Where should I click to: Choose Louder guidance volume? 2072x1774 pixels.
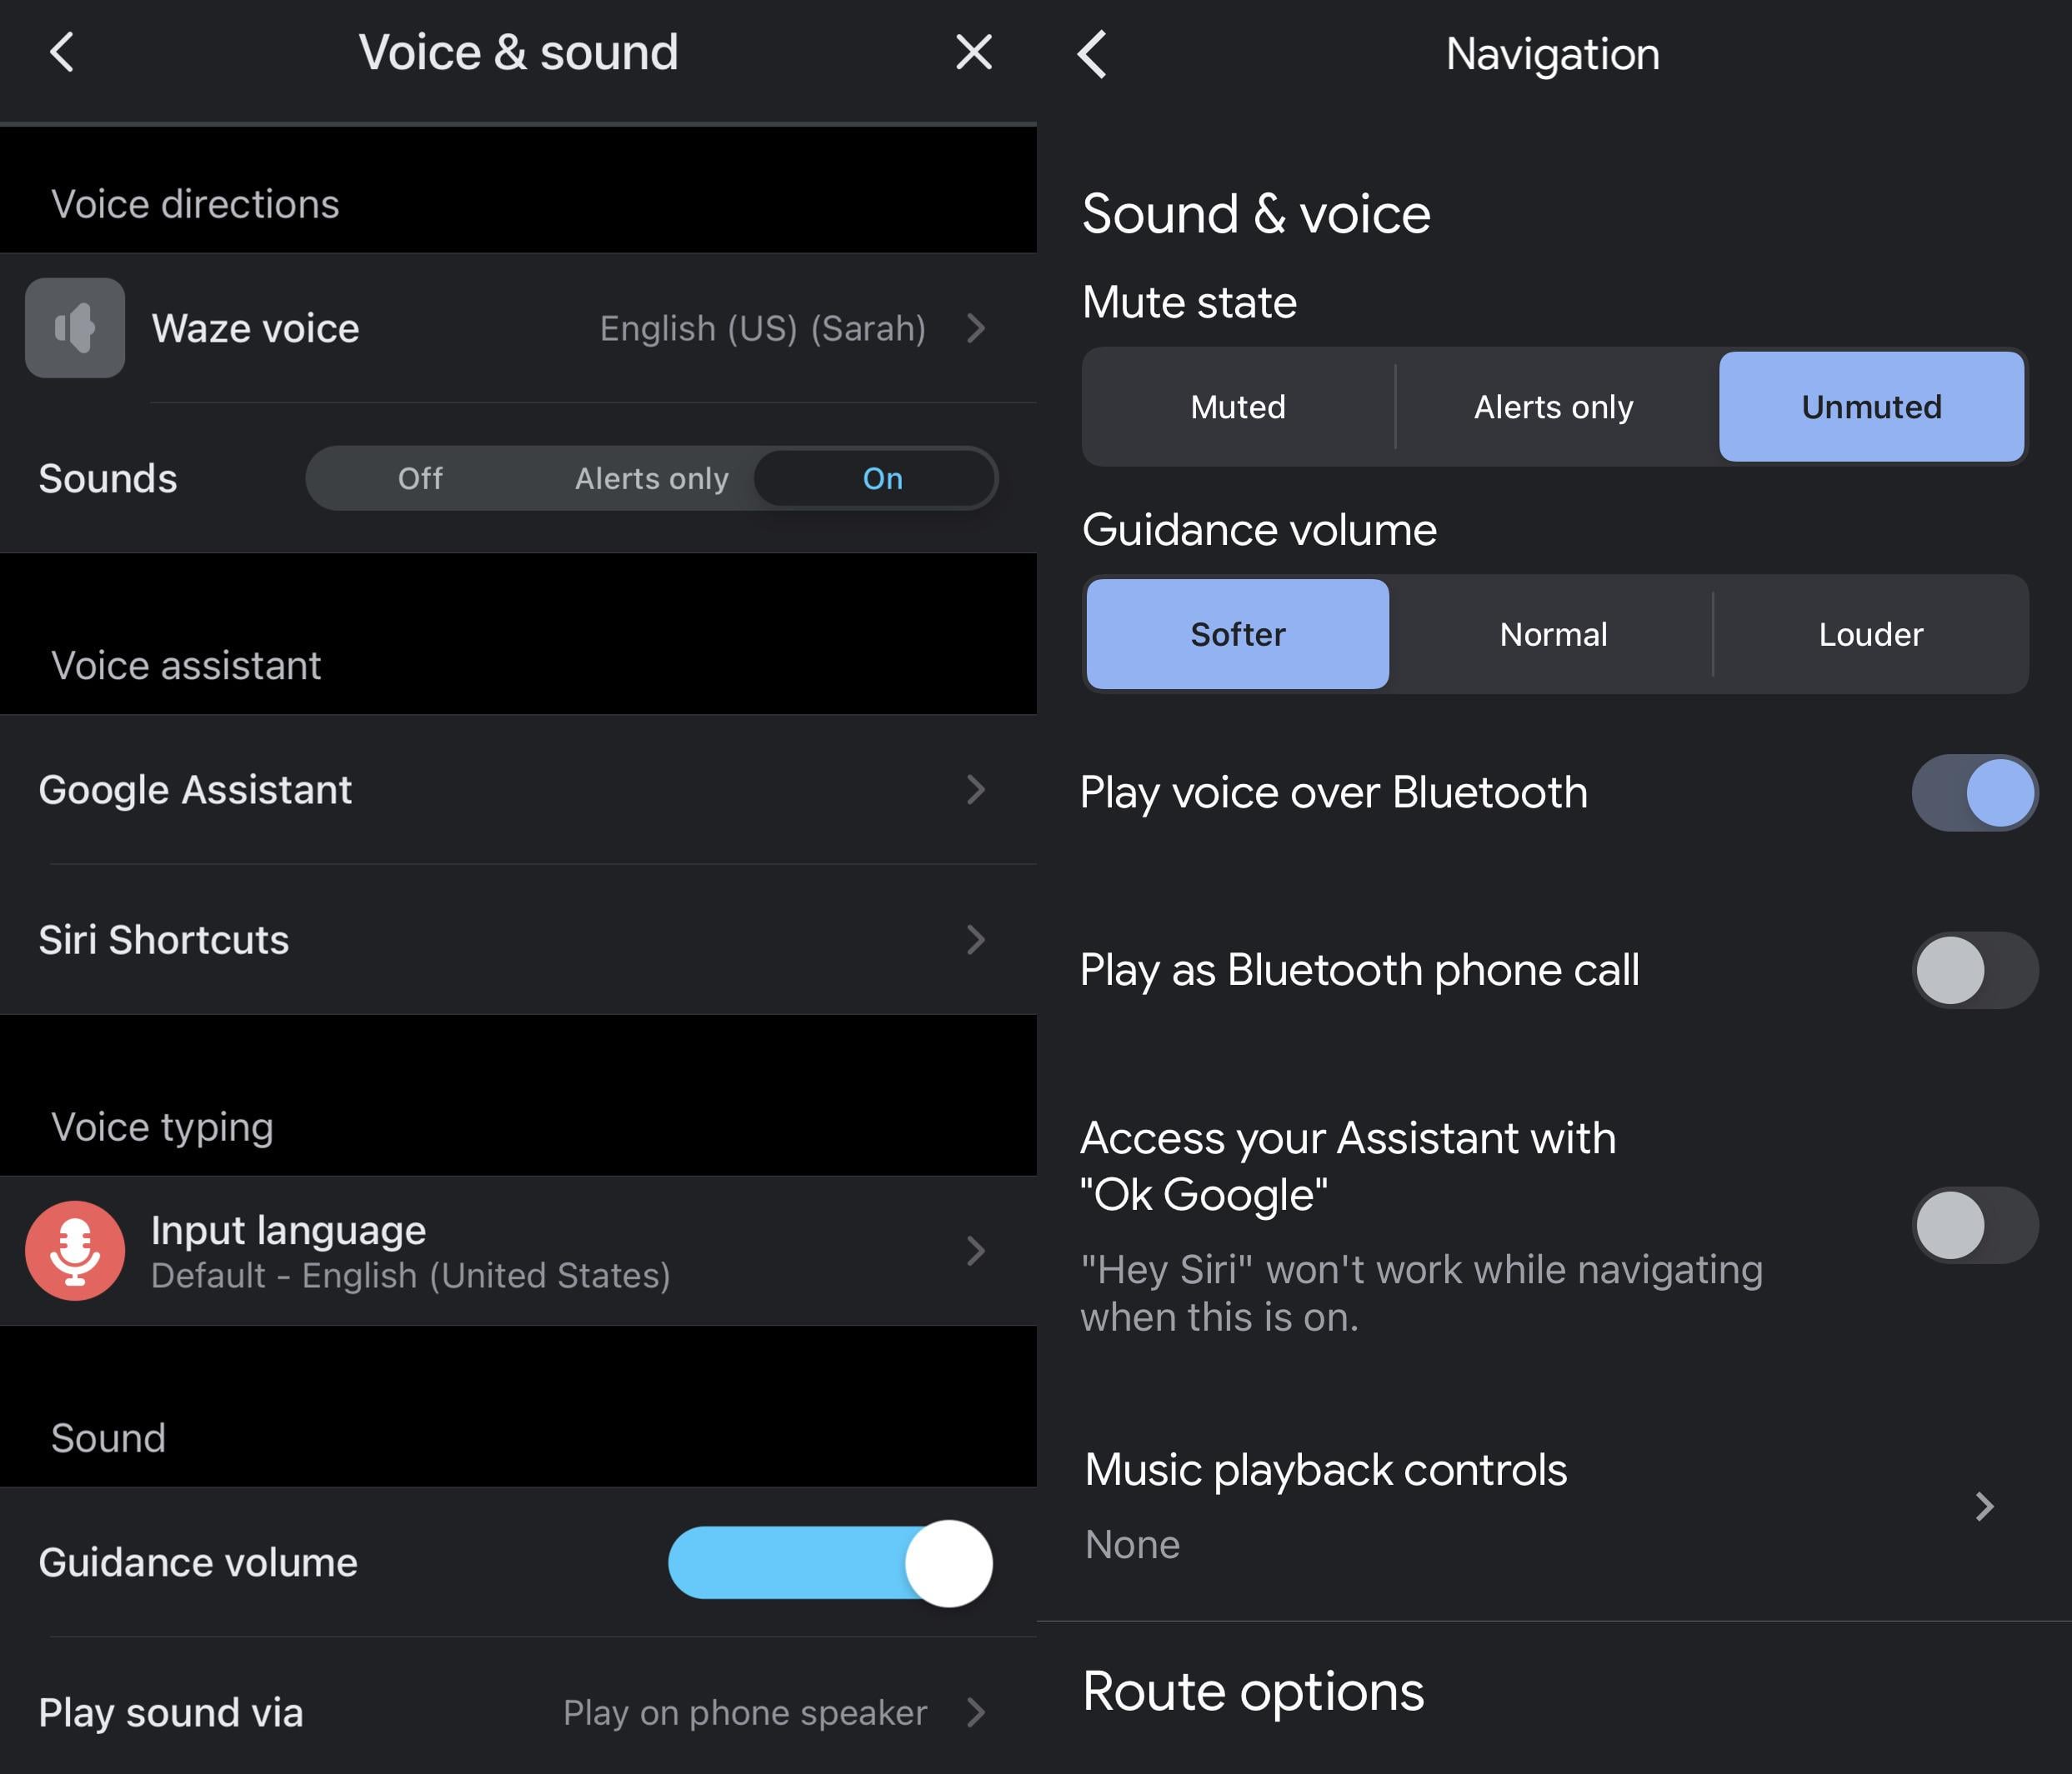pyautogui.click(x=1870, y=634)
